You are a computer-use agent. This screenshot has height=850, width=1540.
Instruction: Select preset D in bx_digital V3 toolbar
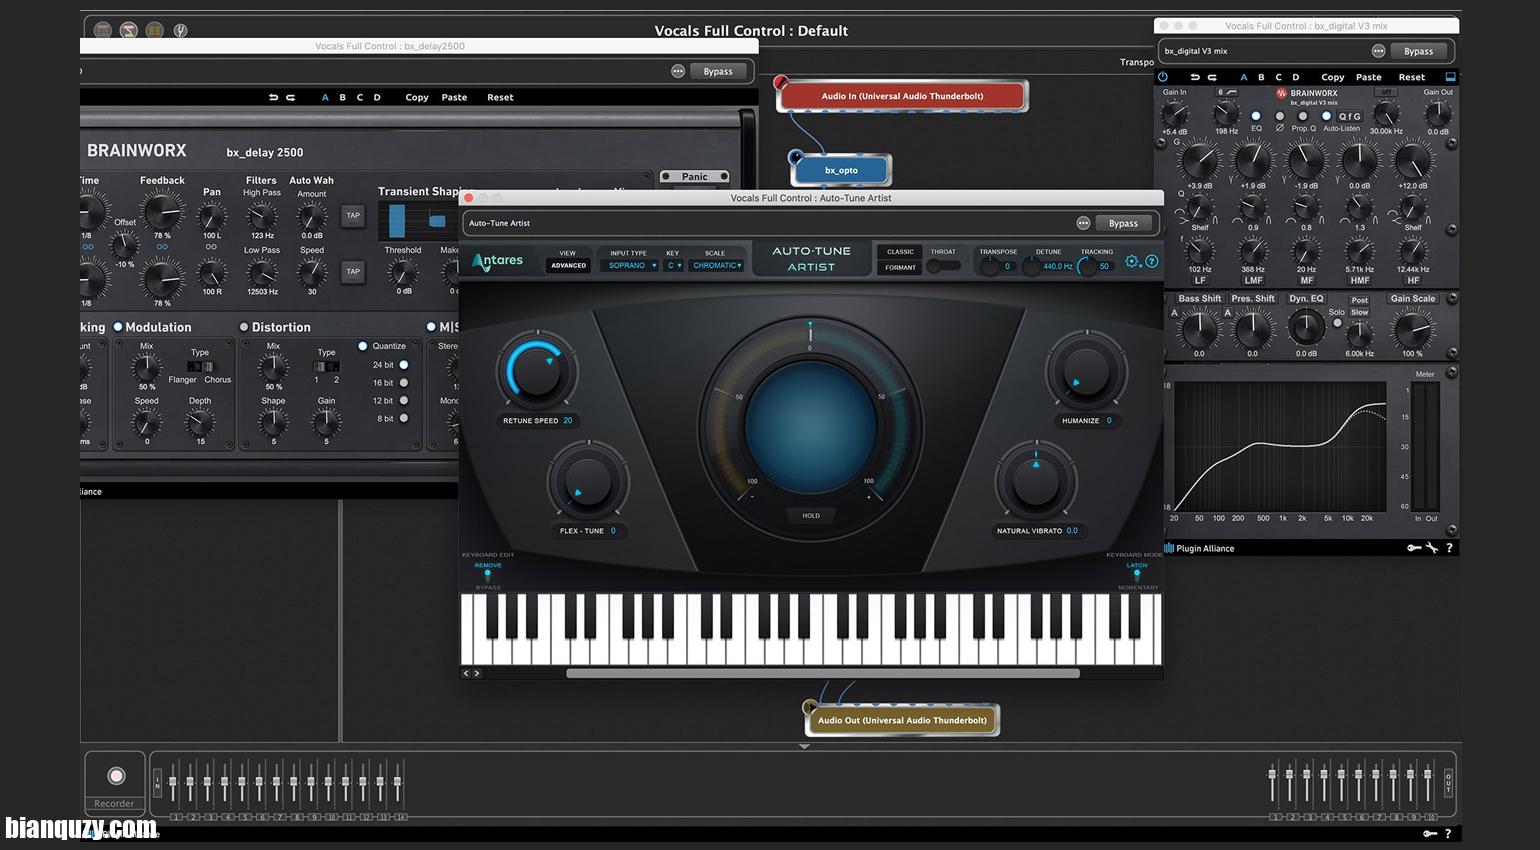point(1296,77)
